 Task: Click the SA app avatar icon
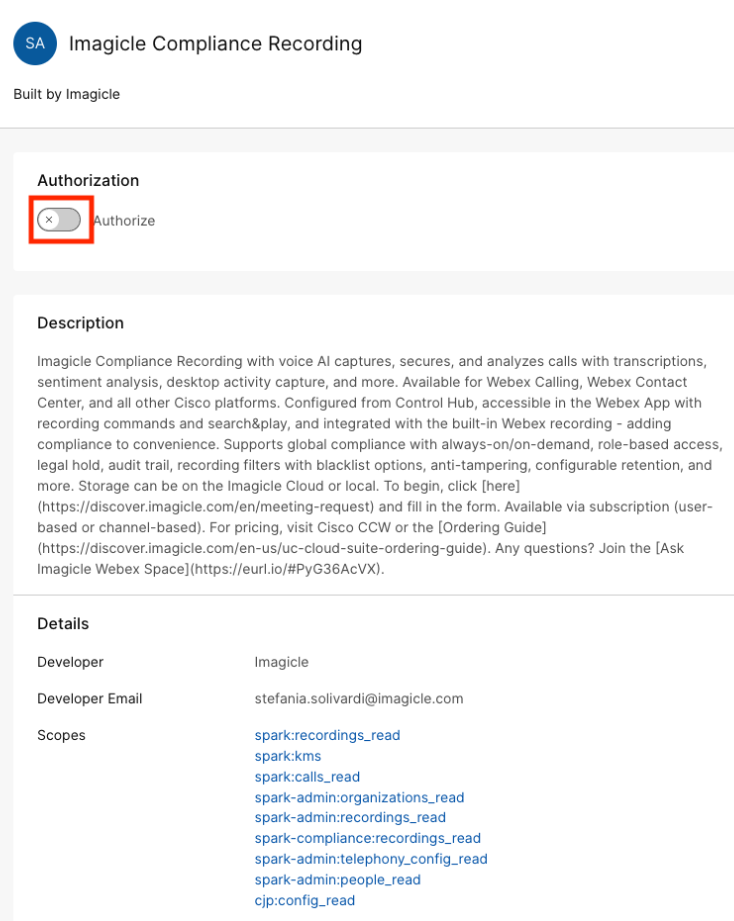click(35, 44)
